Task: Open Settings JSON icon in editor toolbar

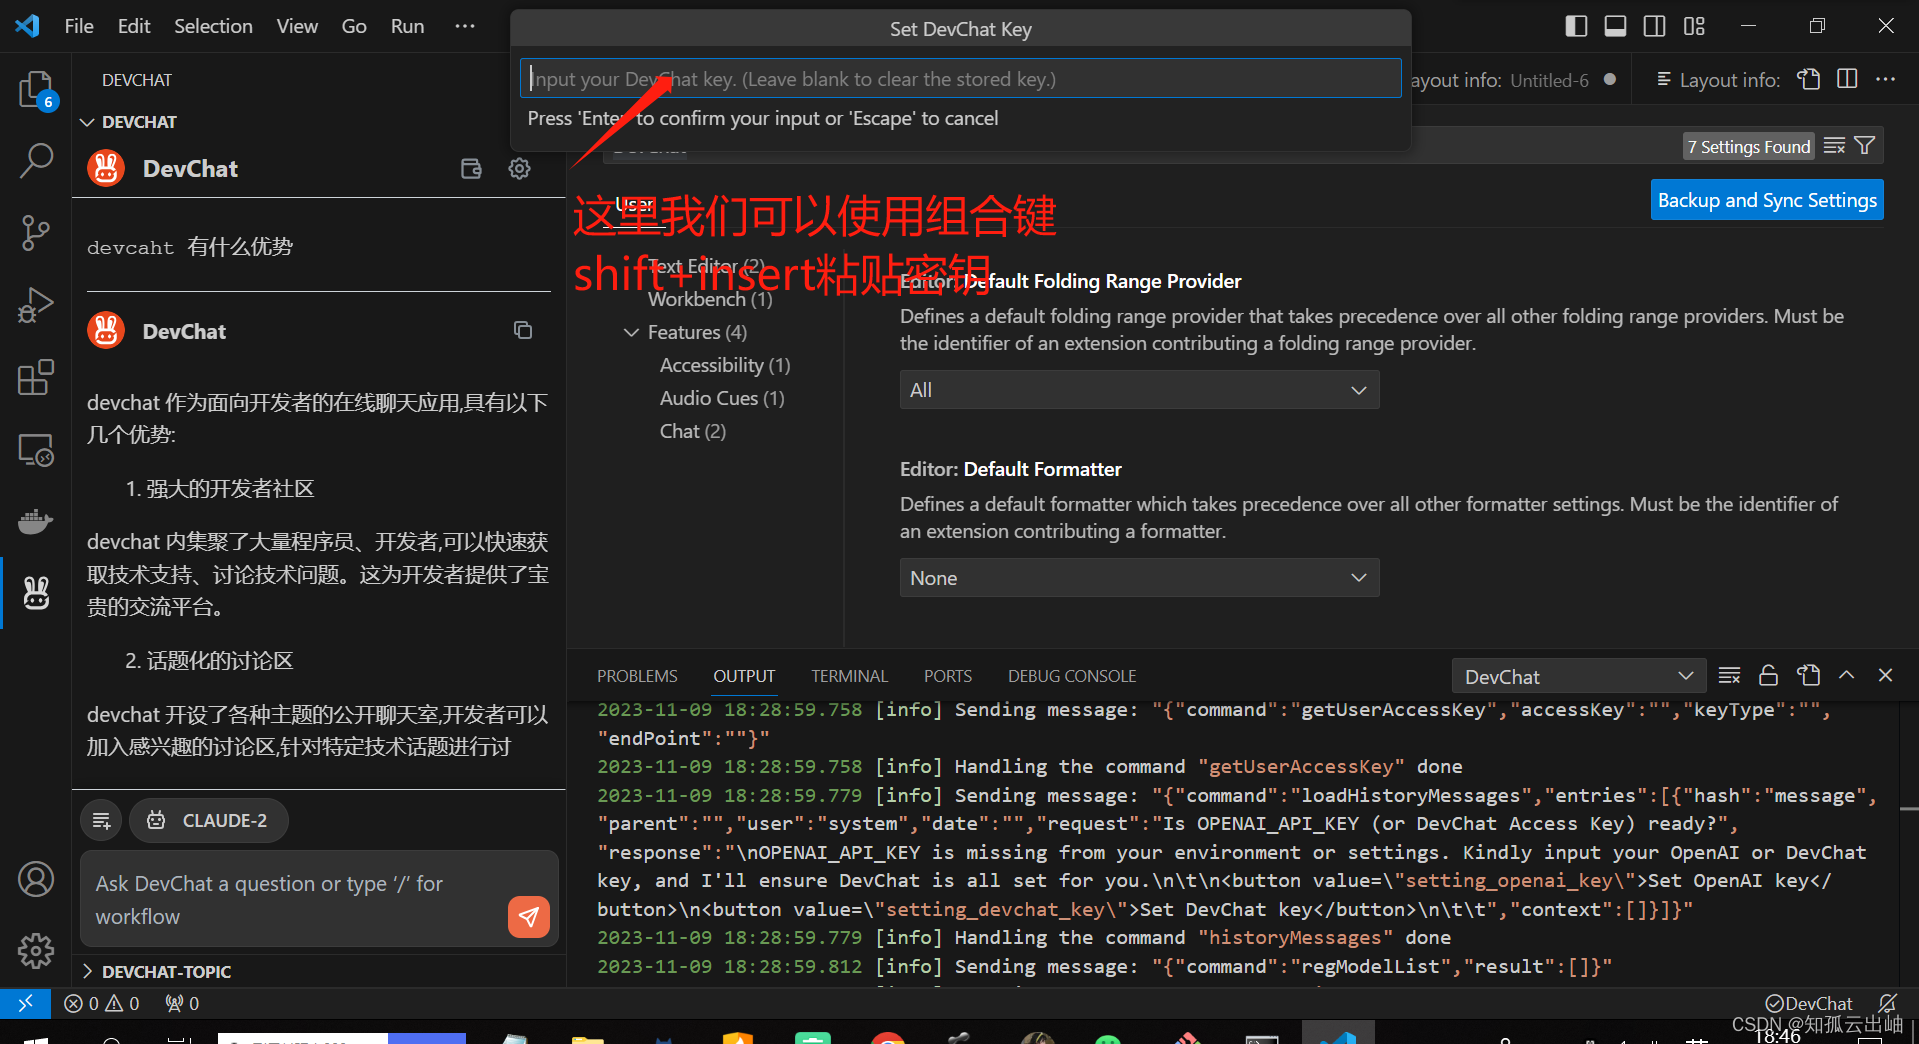Action: tap(1809, 79)
